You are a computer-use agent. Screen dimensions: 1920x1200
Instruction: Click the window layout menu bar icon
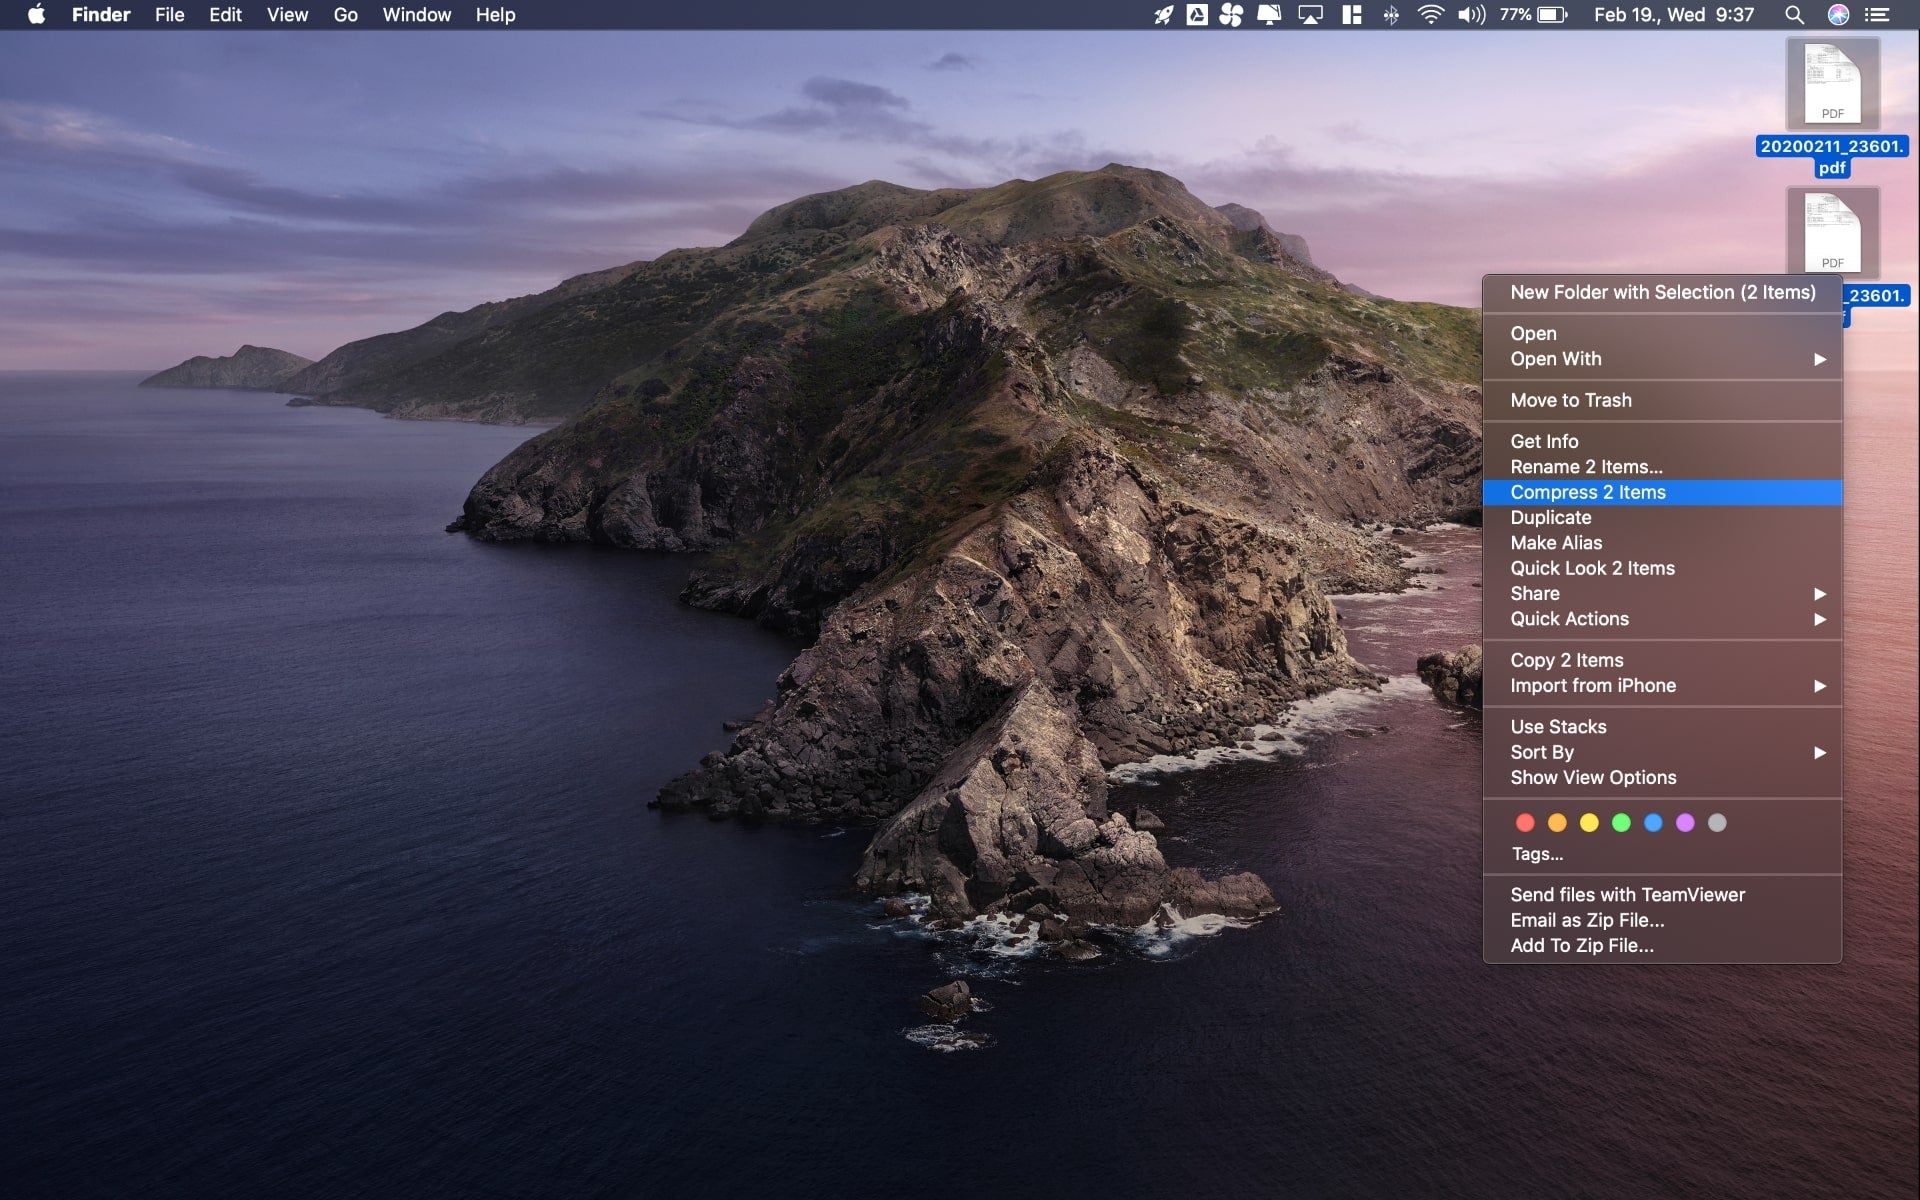point(1352,15)
